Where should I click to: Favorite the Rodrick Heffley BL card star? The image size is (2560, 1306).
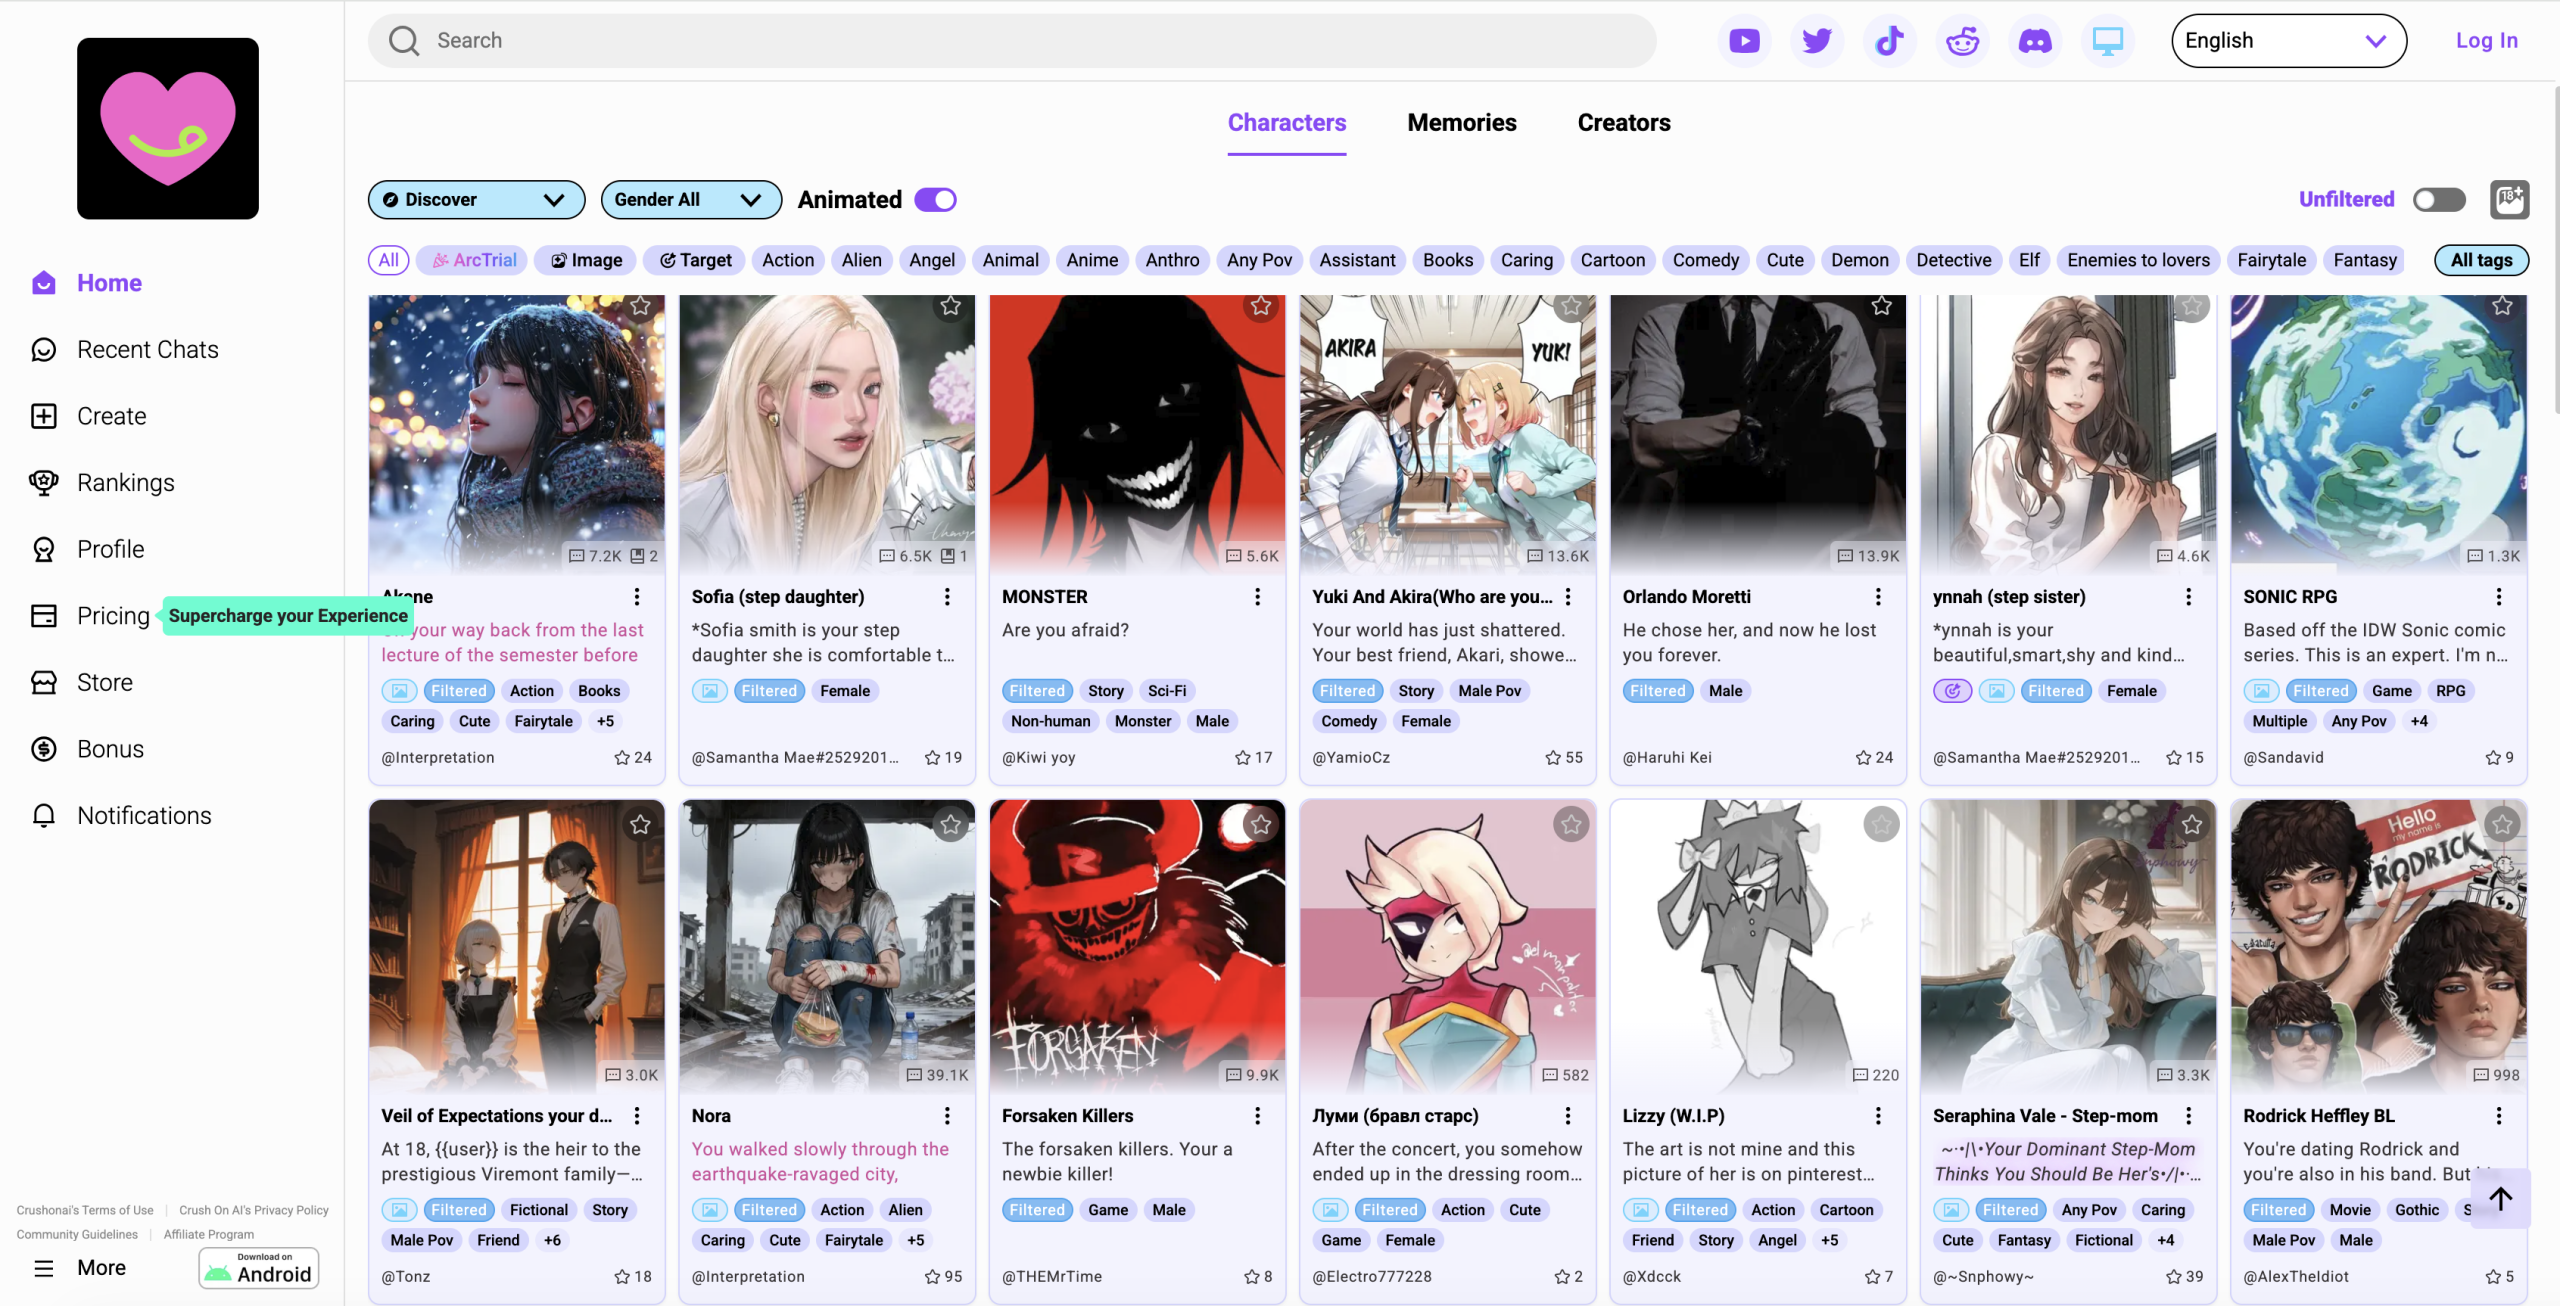pos(2502,824)
